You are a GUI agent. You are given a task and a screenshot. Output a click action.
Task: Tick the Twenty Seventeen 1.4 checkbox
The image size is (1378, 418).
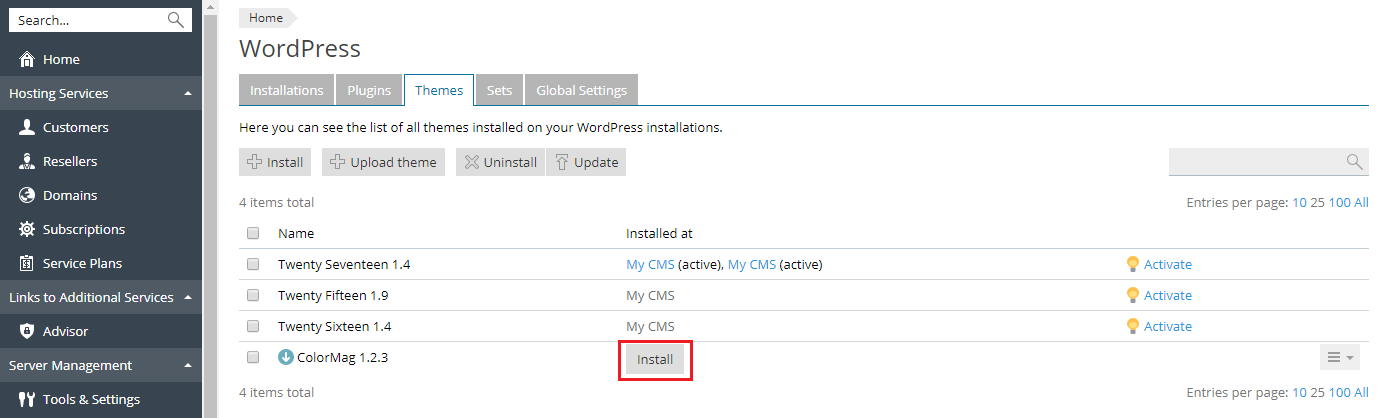coord(253,265)
